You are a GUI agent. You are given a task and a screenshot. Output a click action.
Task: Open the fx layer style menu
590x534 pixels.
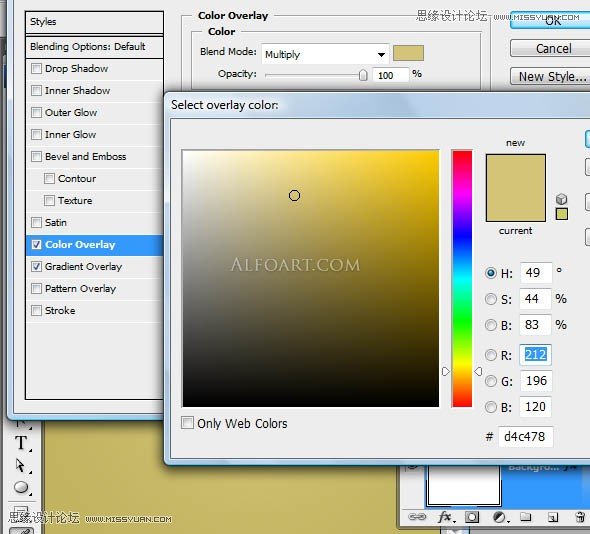click(446, 517)
